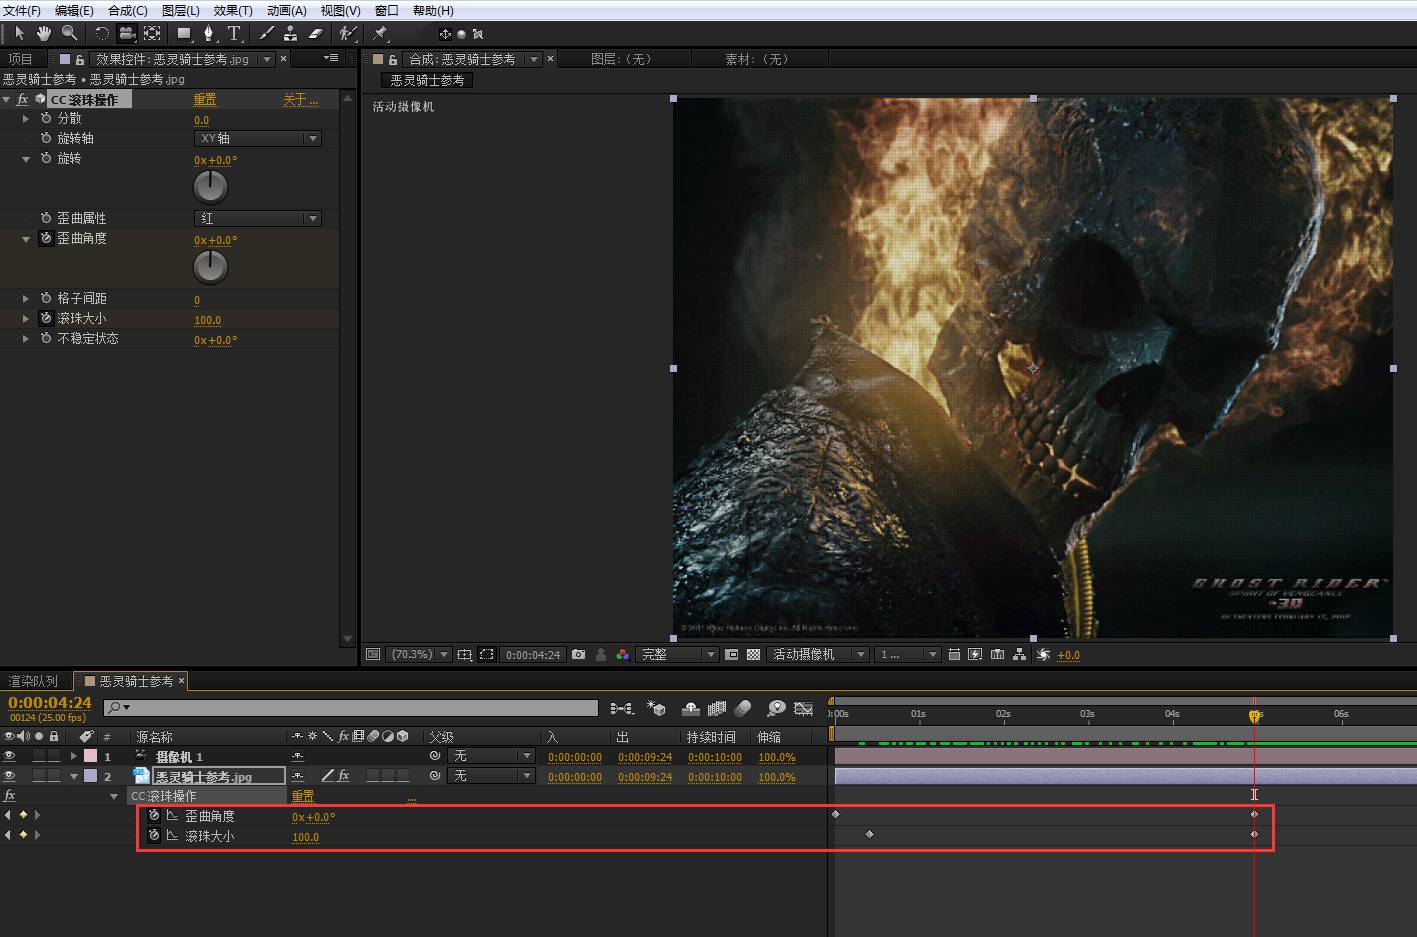Viewport: 1417px width, 937px height.
Task: Click the 关于 link for CC effect
Action: pos(299,99)
